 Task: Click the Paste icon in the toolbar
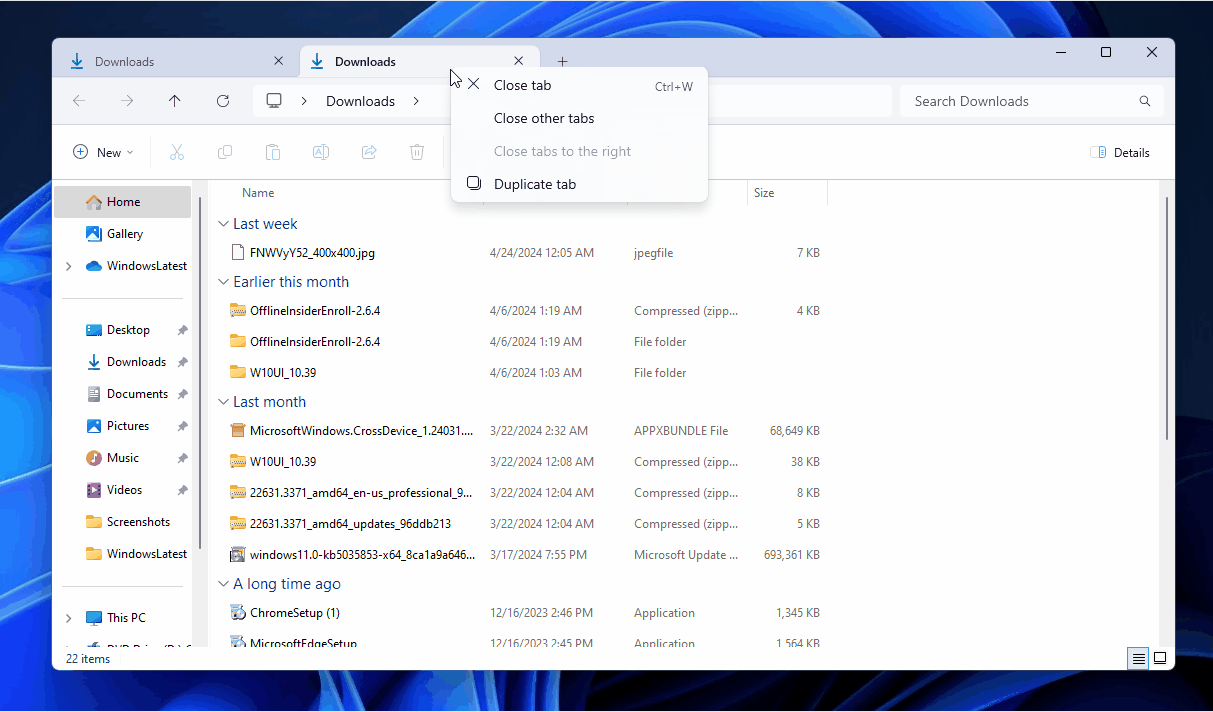point(272,152)
